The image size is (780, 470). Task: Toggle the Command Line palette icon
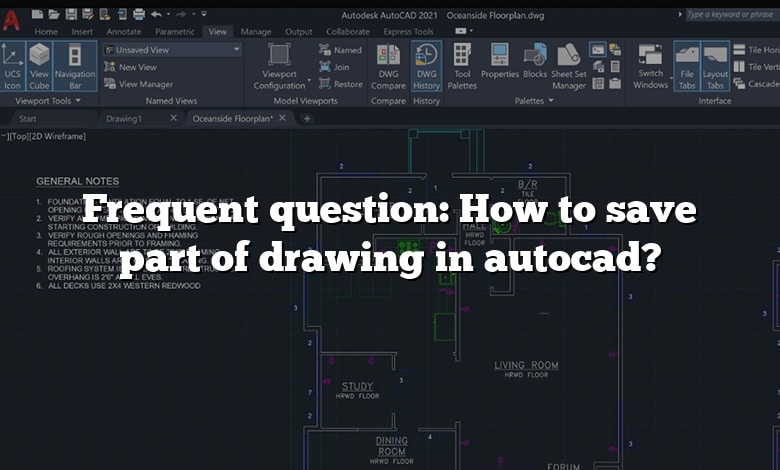597,50
